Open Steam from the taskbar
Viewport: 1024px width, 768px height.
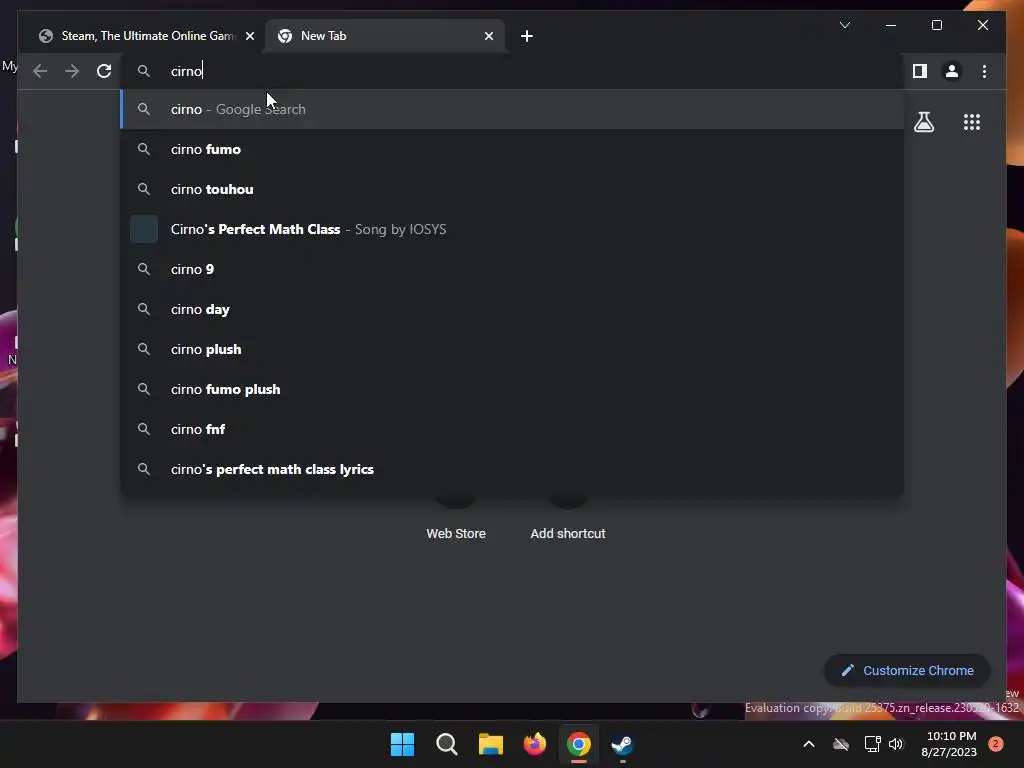pyautogui.click(x=622, y=744)
